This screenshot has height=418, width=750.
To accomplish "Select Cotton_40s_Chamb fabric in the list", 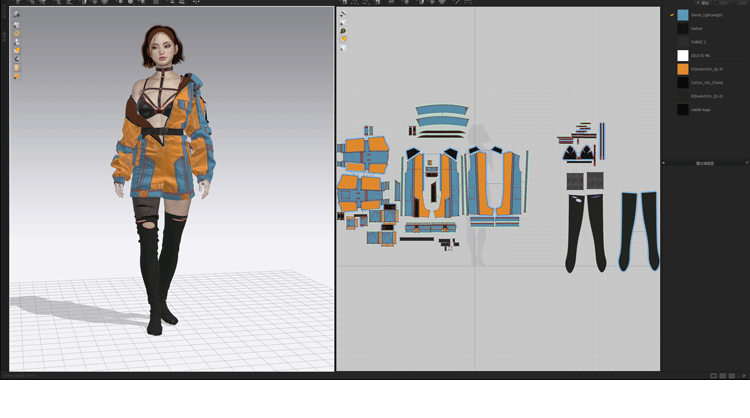I will coord(706,82).
